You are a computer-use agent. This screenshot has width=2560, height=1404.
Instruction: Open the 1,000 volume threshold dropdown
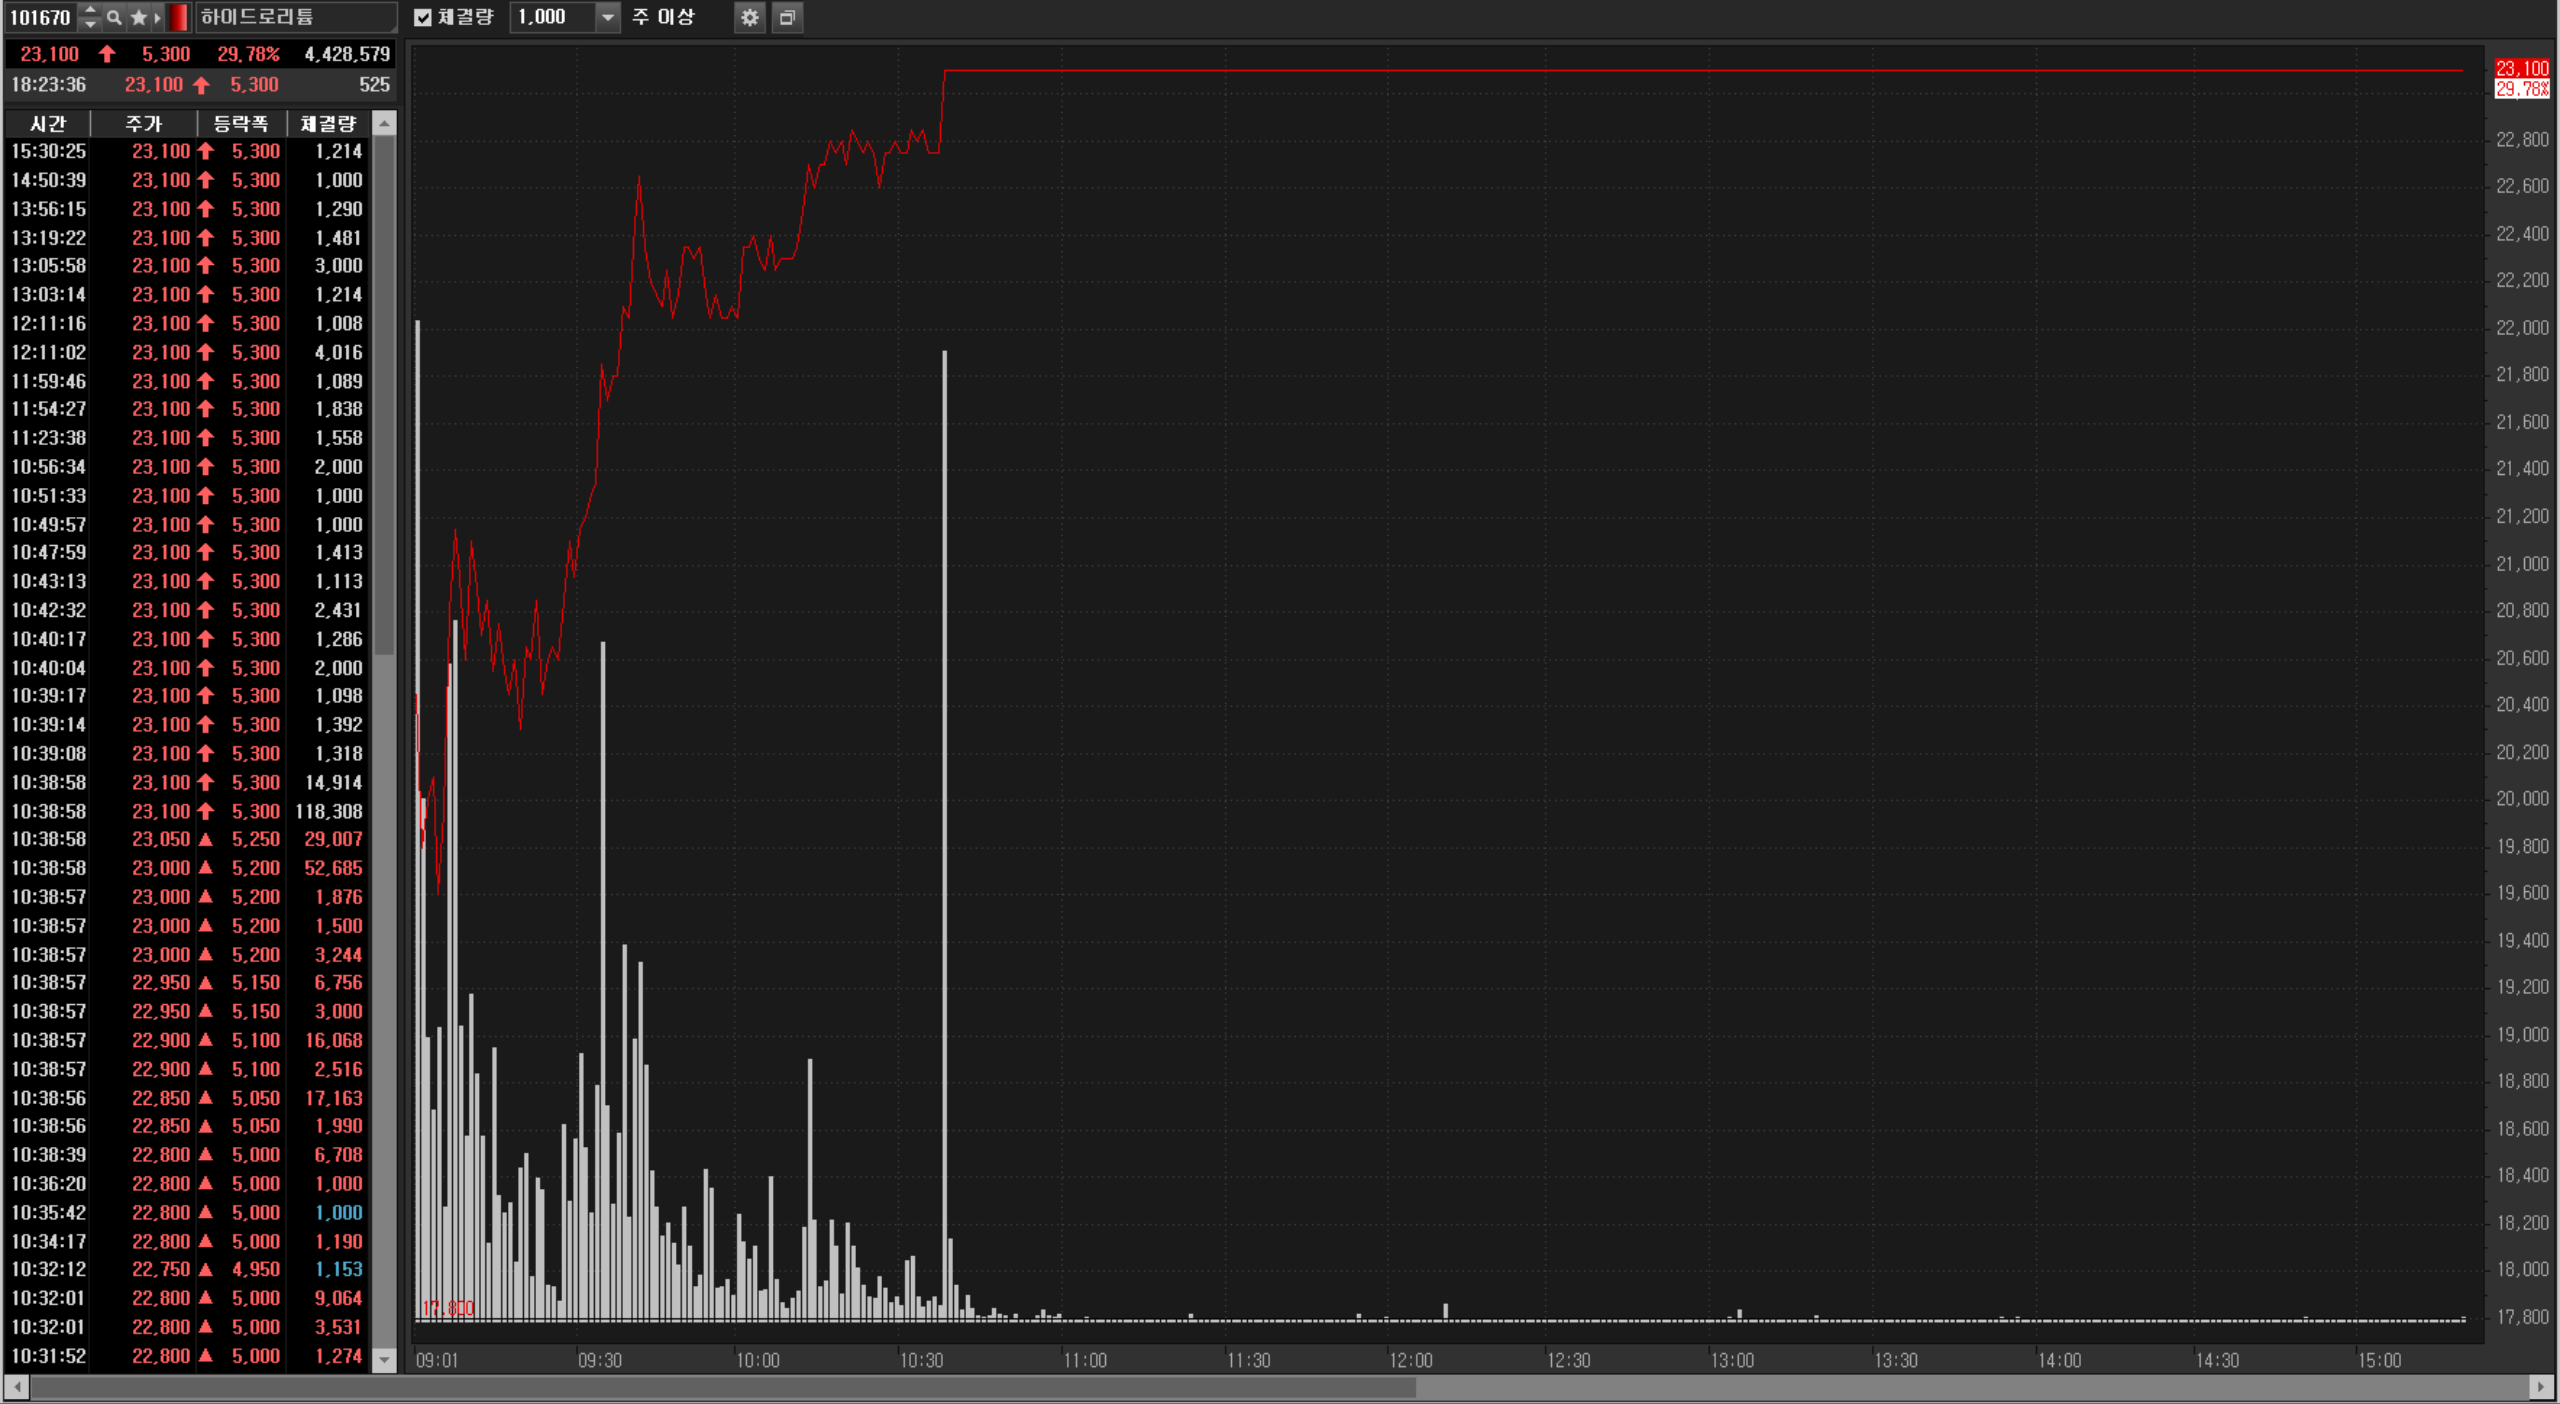(607, 17)
